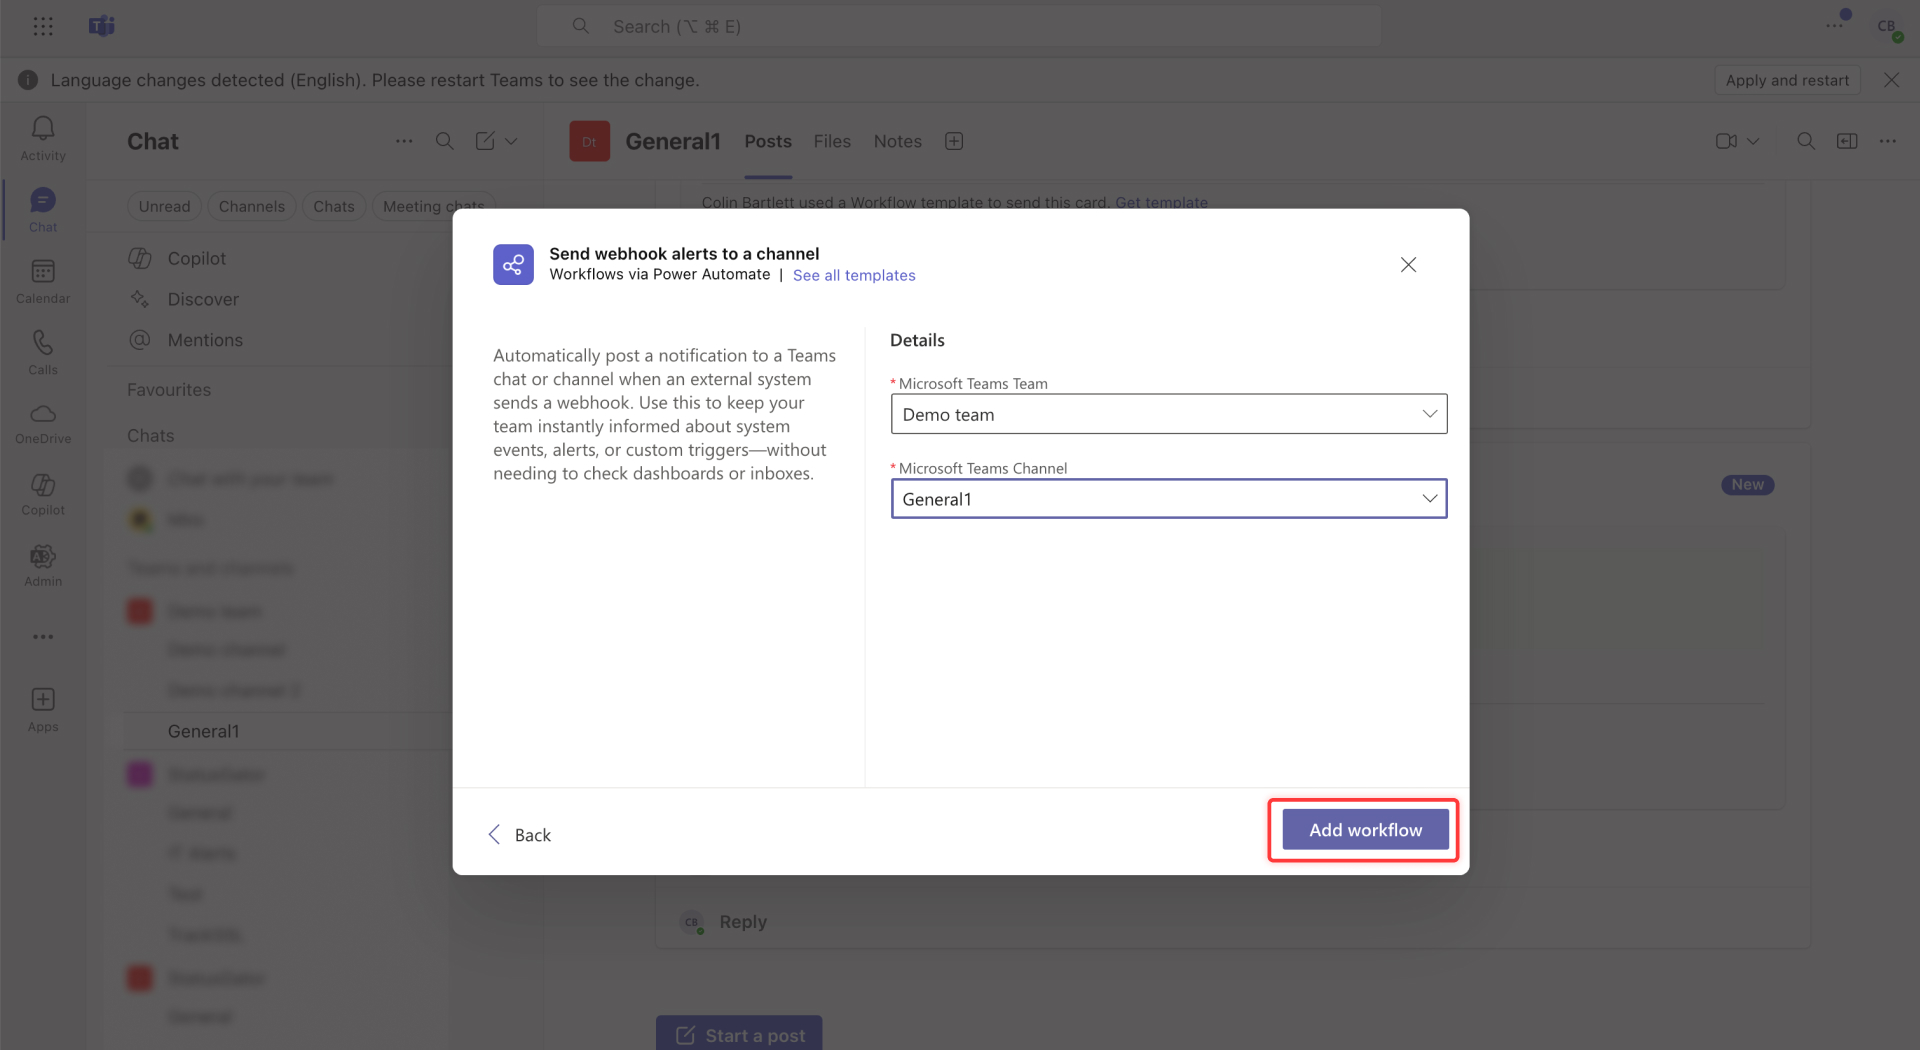Image resolution: width=1920 pixels, height=1050 pixels.
Task: Add a tab with the plus icon
Action: [954, 141]
